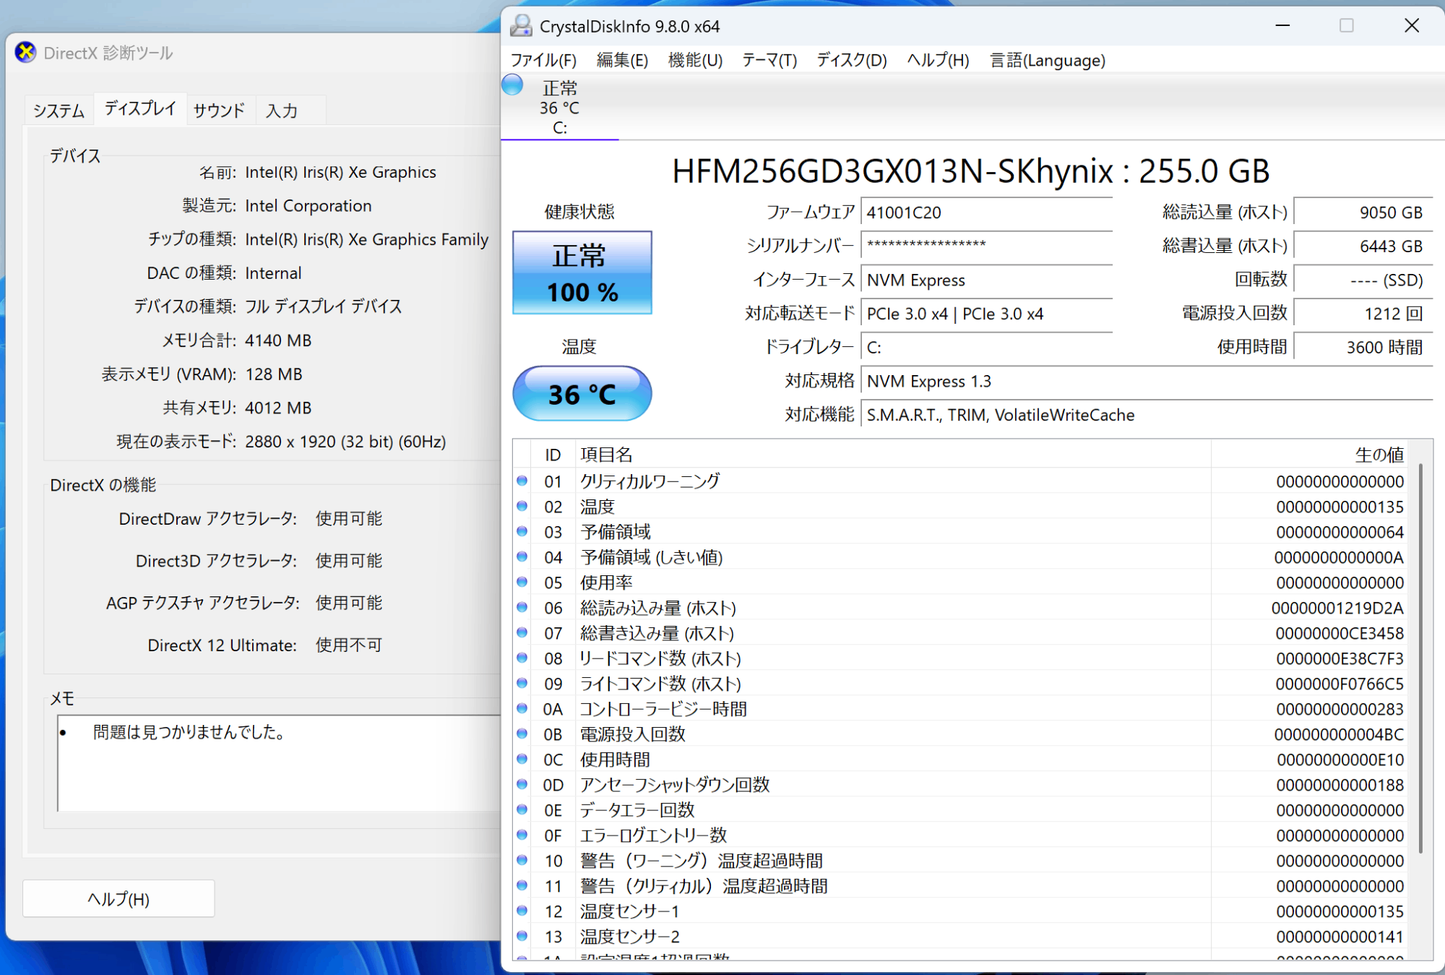The height and width of the screenshot is (975, 1445).
Task: Click status dot of エラーログエントリー数 row
Action: [x=522, y=835]
